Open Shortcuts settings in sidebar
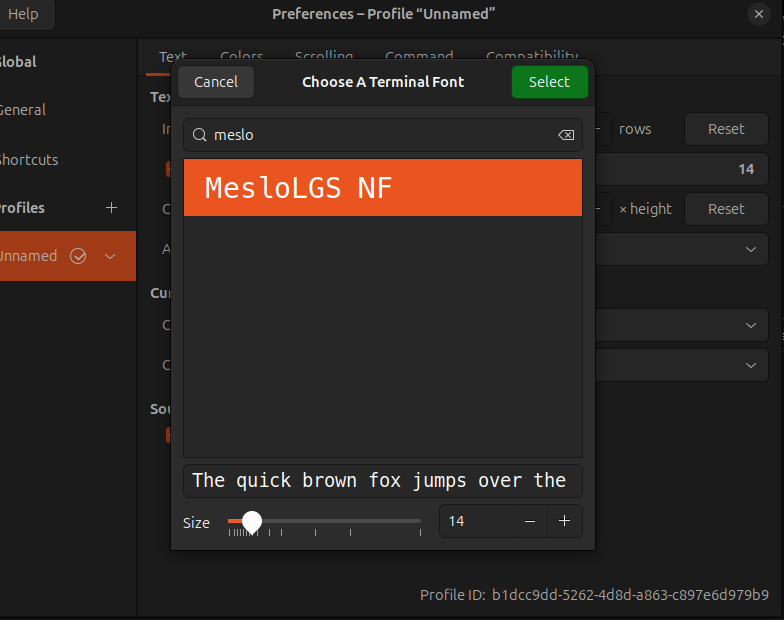The image size is (784, 620). coord(28,160)
